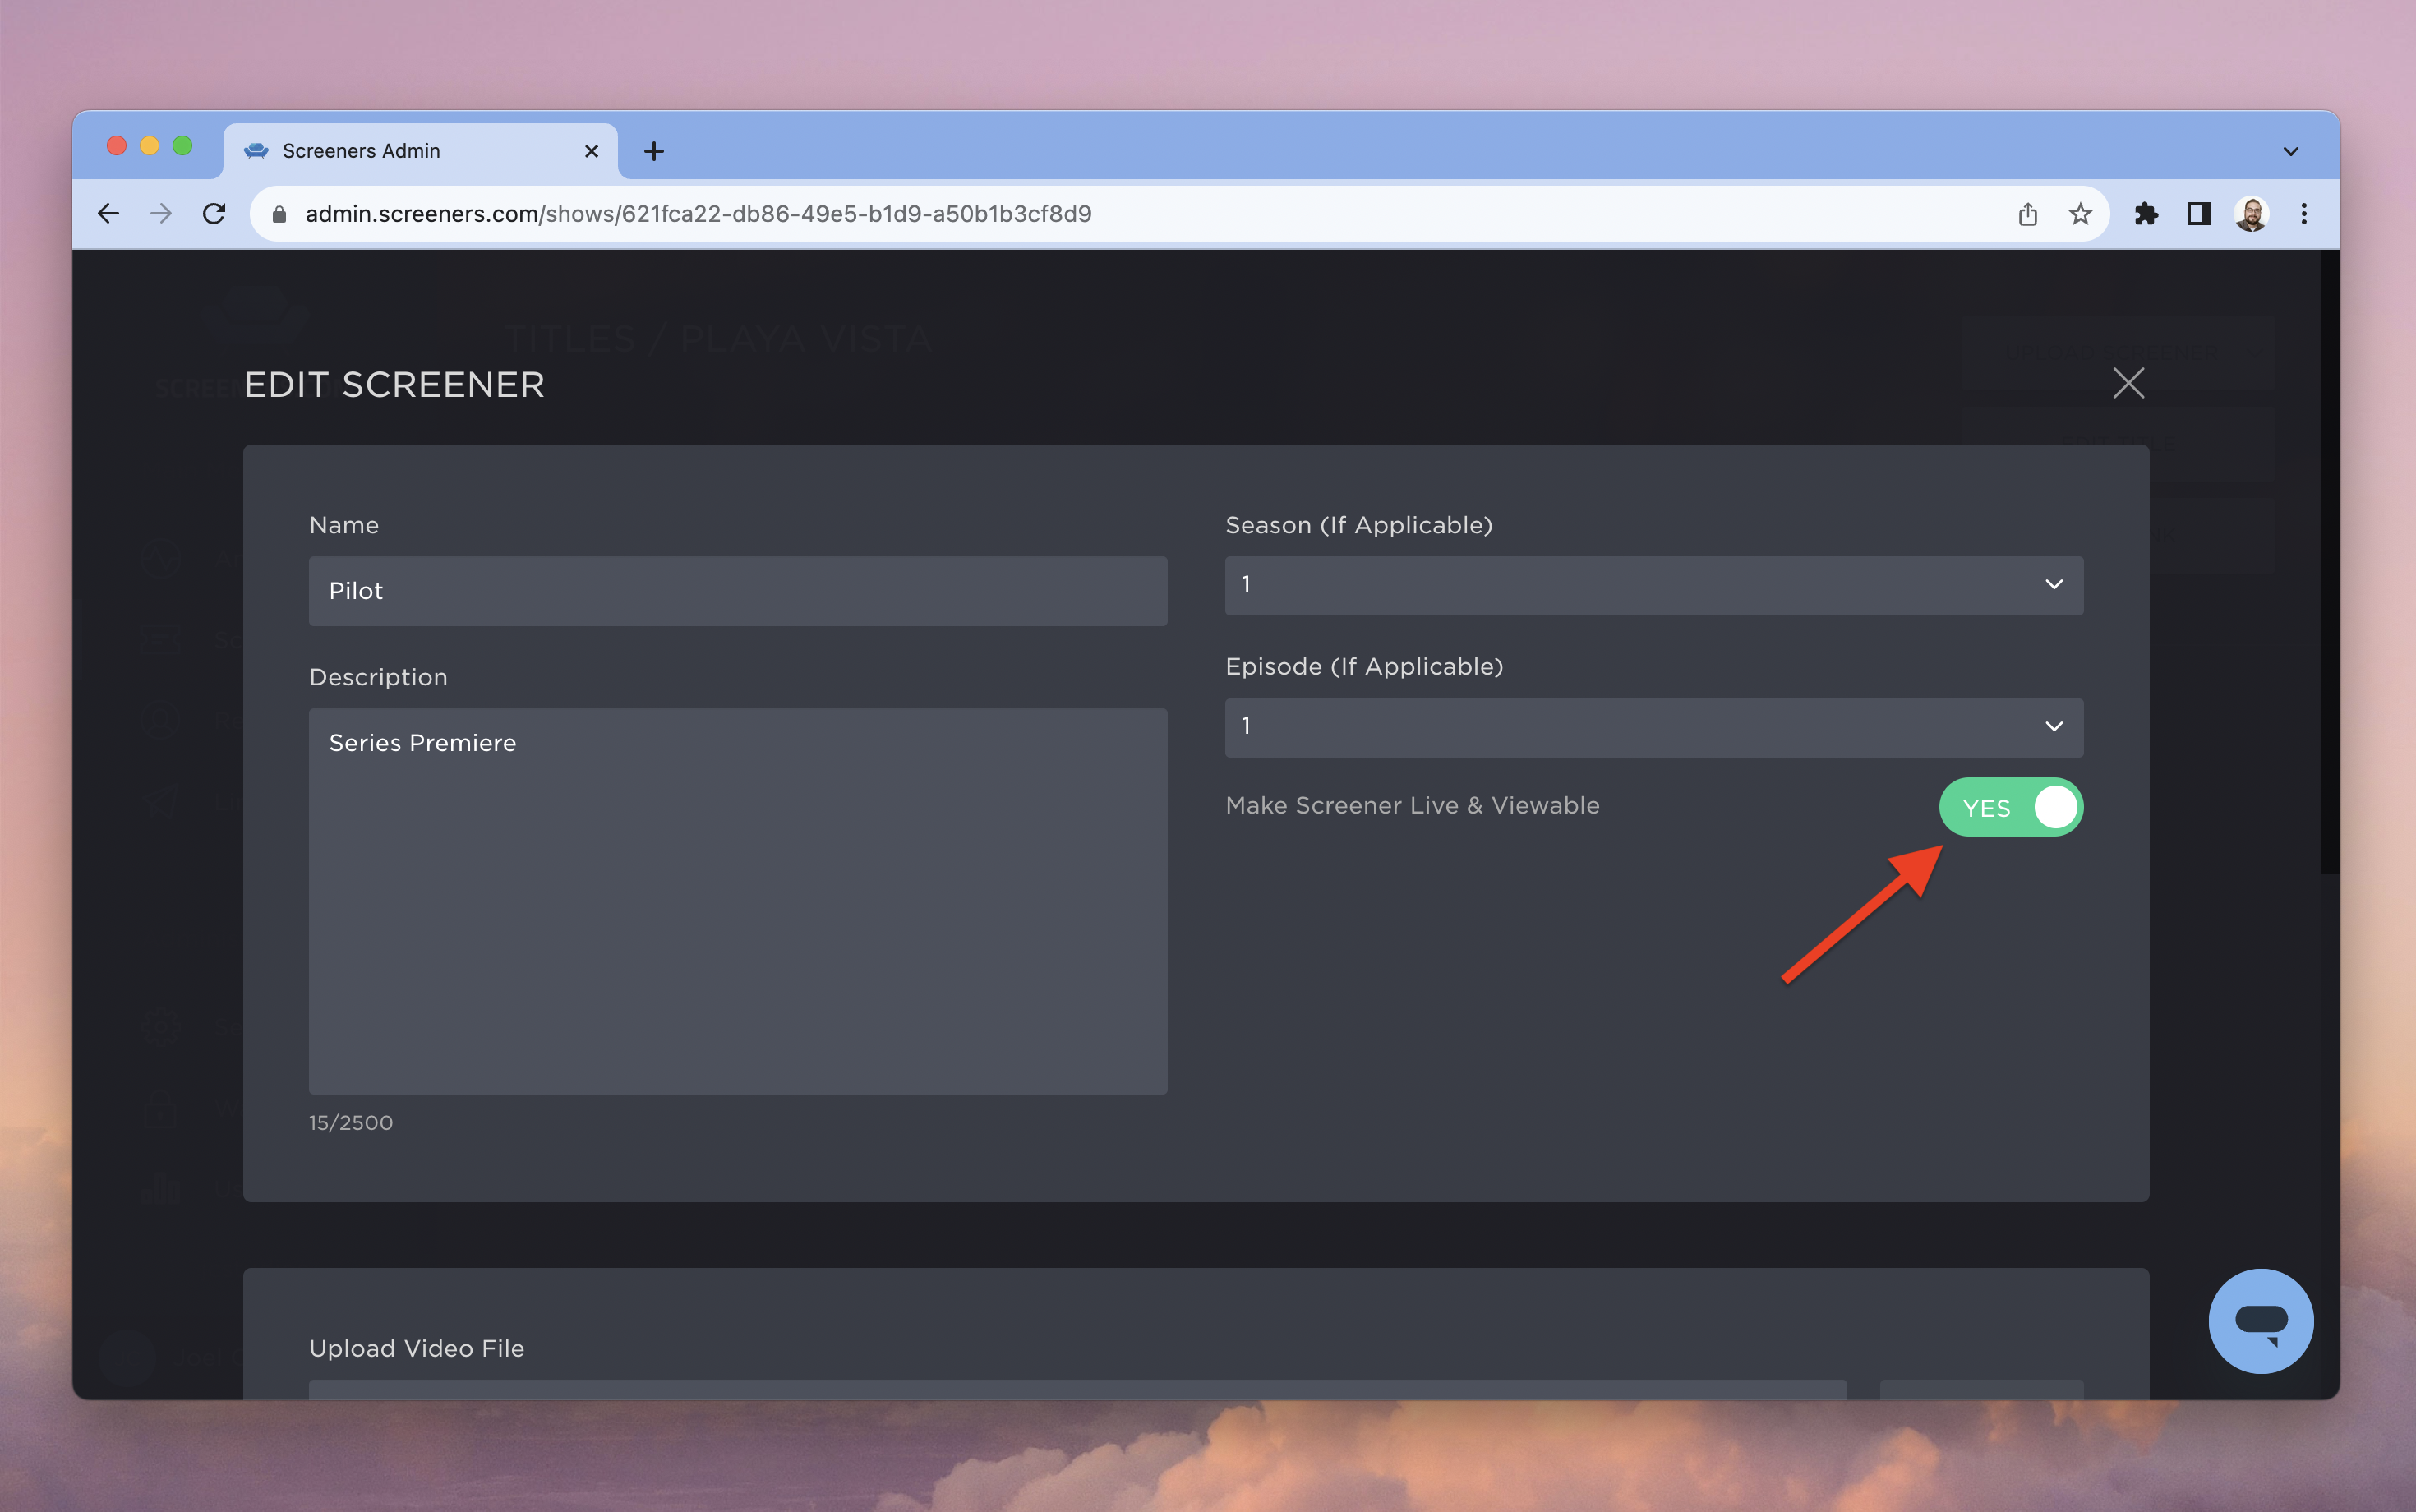The image size is (2416, 1512).
Task: Open the Season dropdown
Action: [1654, 585]
